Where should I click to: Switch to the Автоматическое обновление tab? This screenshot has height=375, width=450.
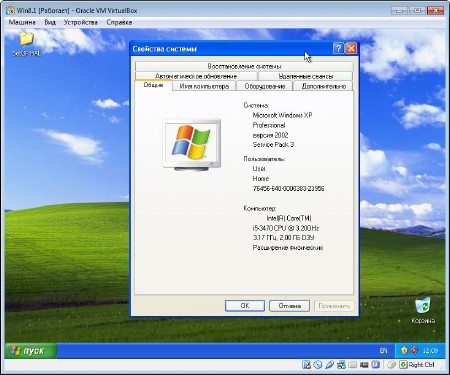(x=196, y=76)
